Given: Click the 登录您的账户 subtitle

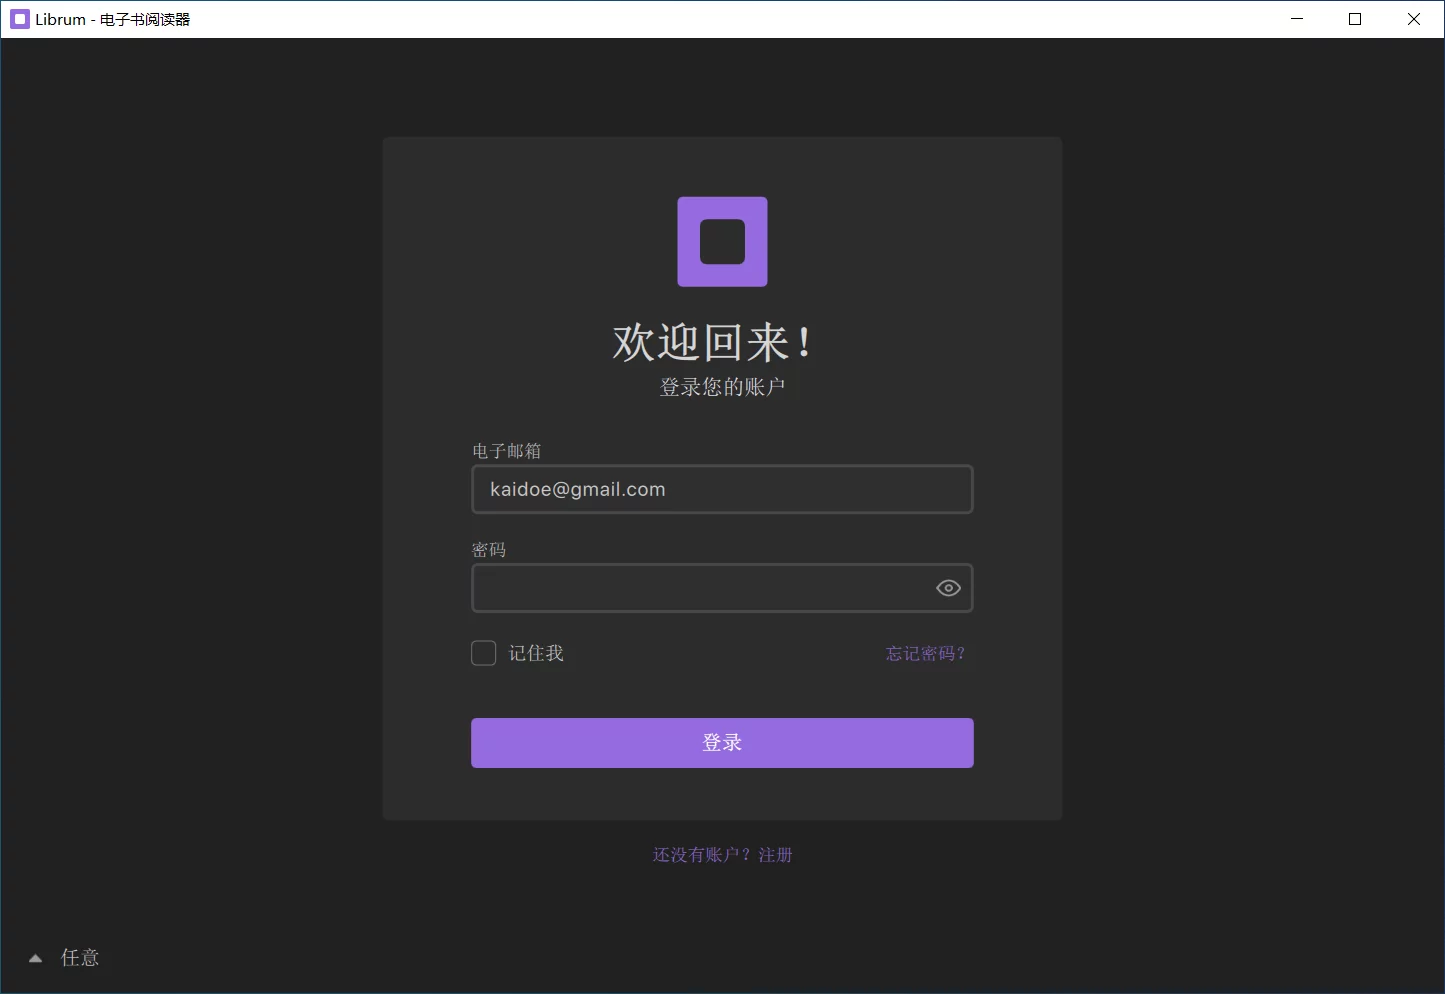Looking at the screenshot, I should pyautogui.click(x=722, y=387).
